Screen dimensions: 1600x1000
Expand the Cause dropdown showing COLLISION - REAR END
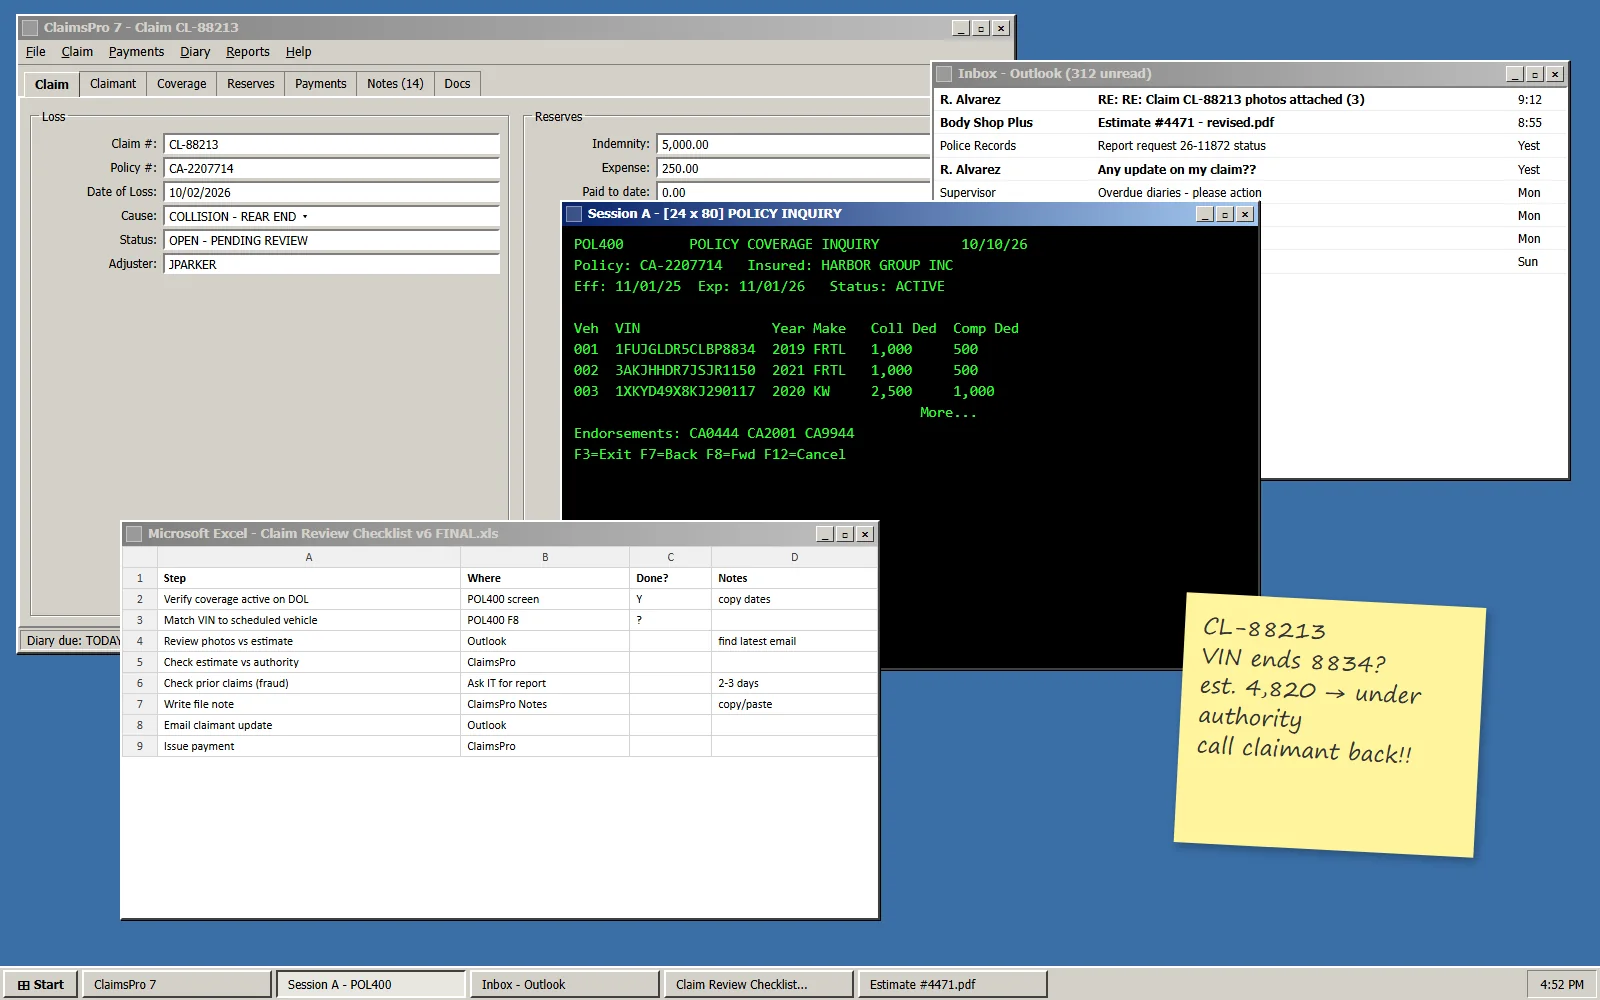coord(331,217)
